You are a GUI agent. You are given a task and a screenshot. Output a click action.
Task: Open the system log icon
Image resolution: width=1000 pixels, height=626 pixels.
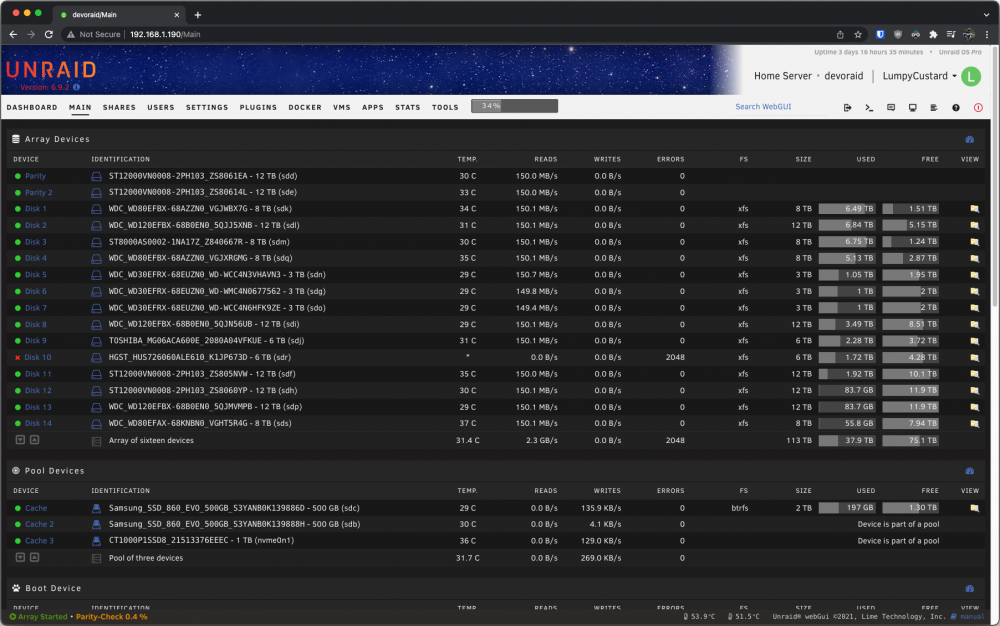(934, 108)
